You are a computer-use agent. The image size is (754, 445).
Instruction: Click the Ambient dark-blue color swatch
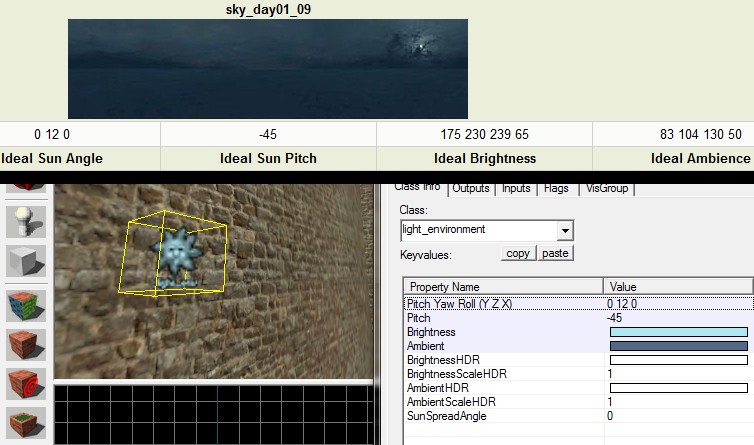pos(679,346)
